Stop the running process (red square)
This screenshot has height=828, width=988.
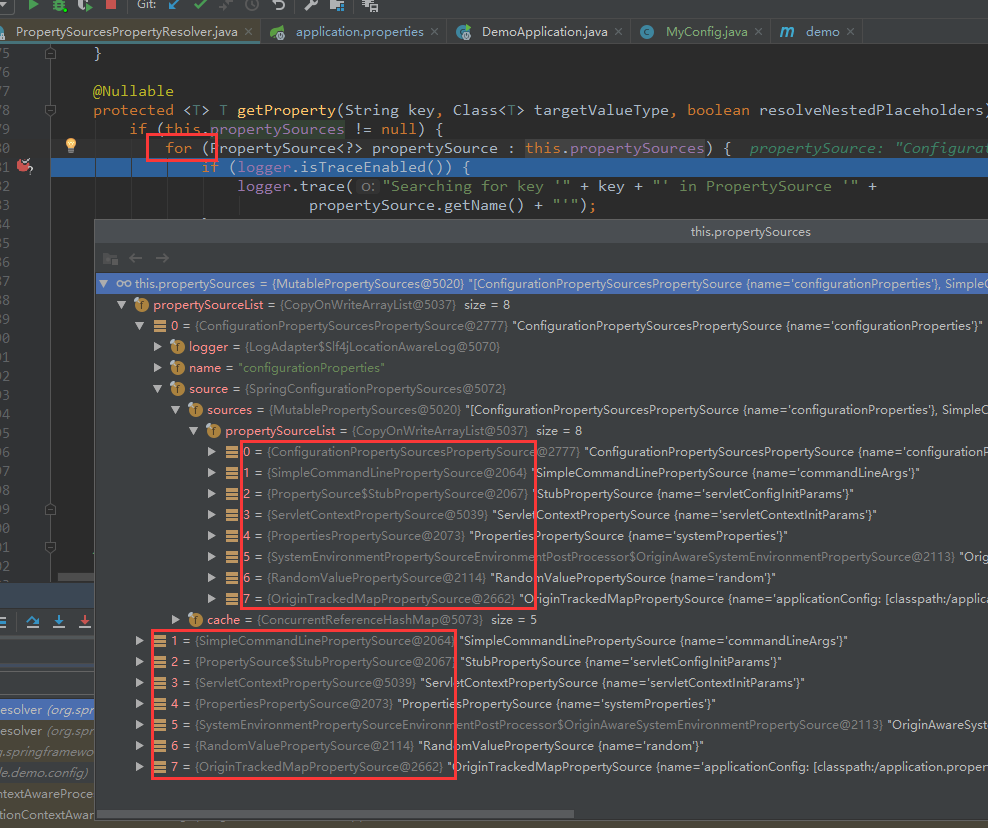tap(111, 4)
